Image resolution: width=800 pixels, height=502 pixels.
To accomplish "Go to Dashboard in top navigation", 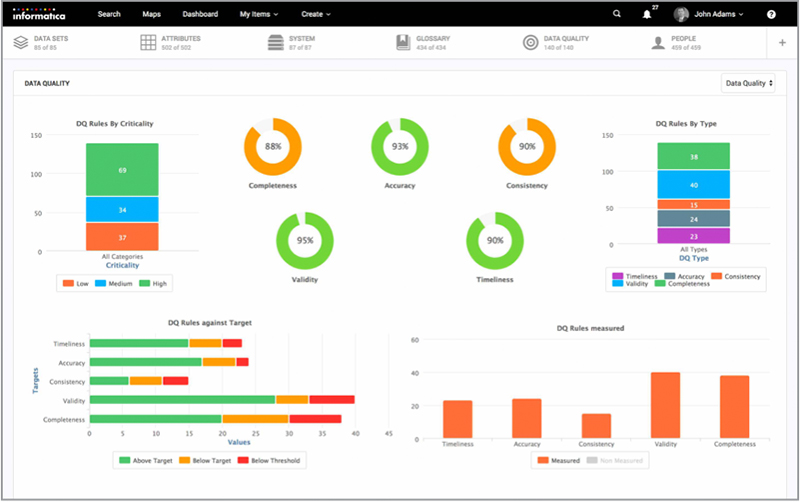I will pos(200,14).
